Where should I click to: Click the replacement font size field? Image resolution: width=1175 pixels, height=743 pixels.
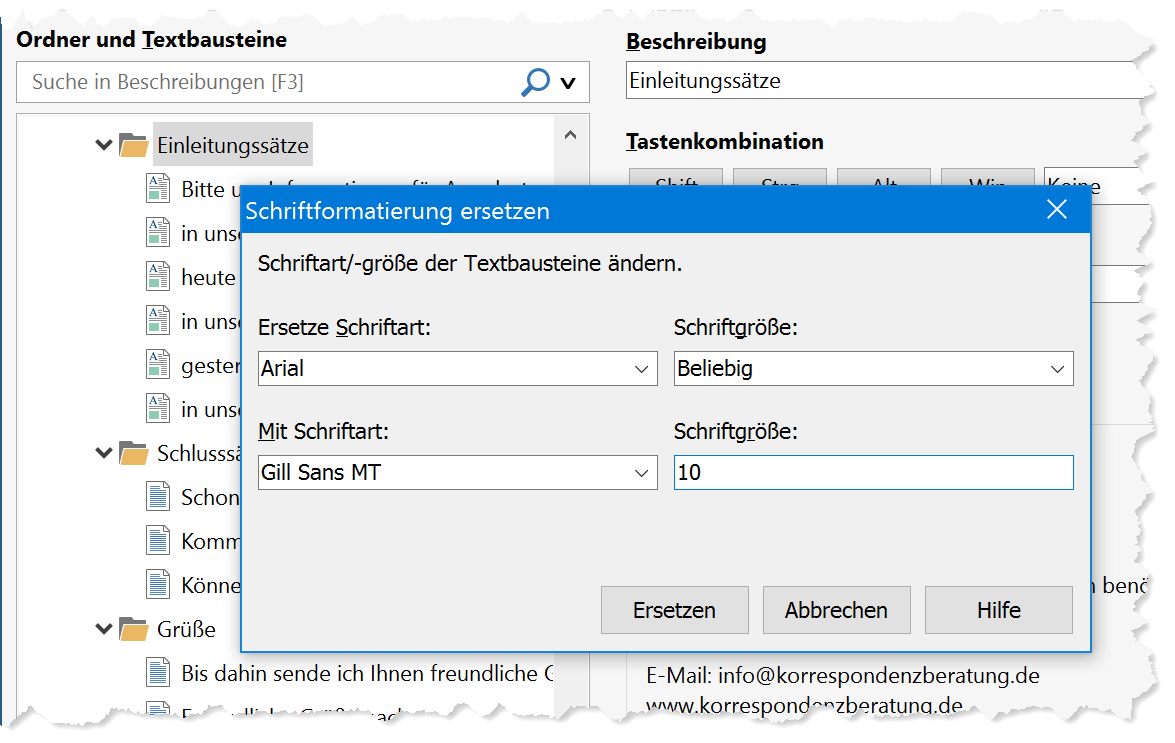tap(873, 473)
